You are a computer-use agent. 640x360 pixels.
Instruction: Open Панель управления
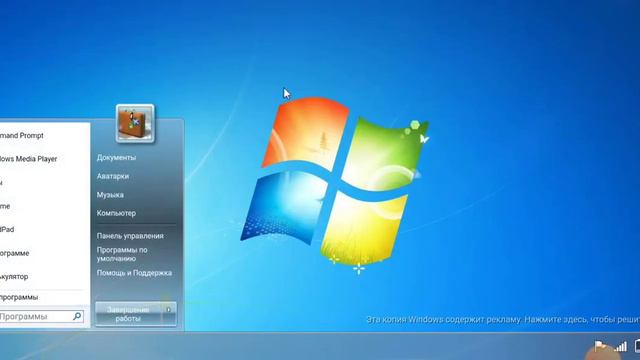[x=130, y=236]
